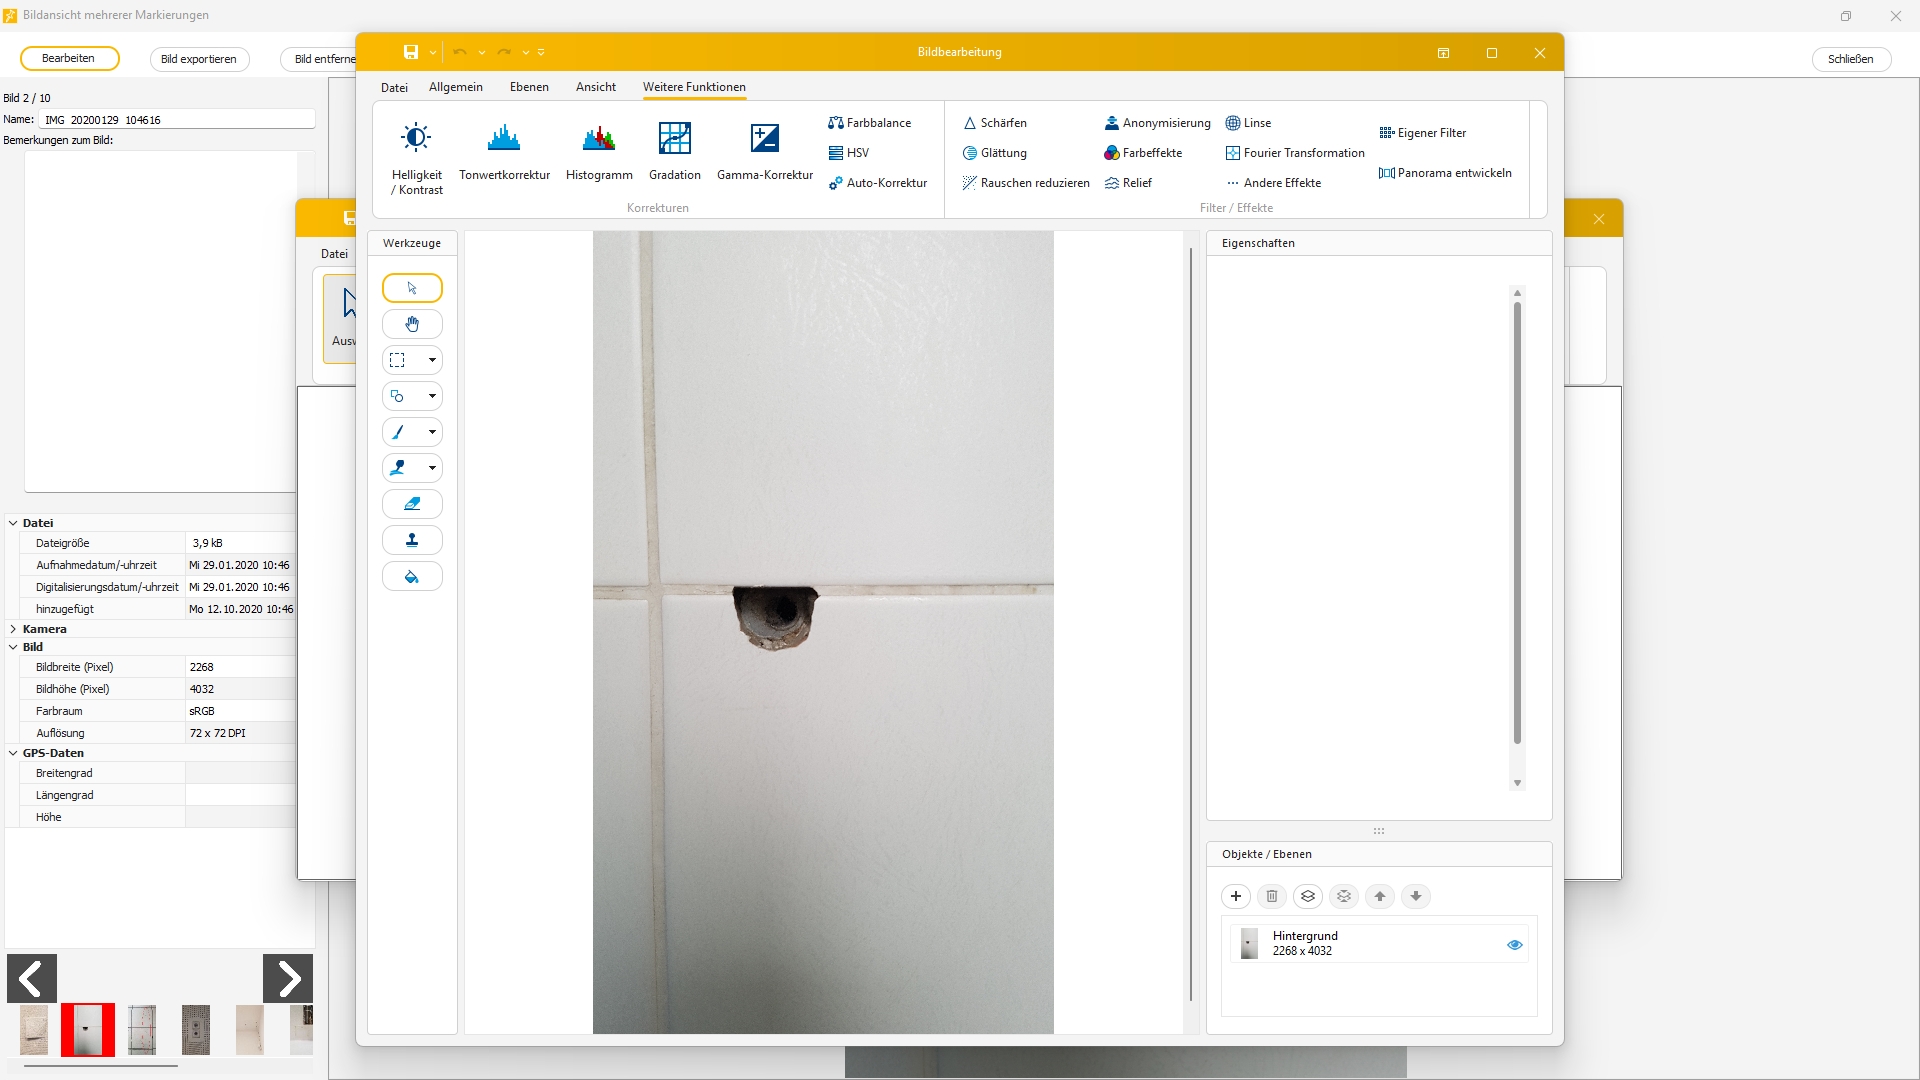Click the save icon in title bar
Viewport: 1920px width, 1080px height.
pyautogui.click(x=411, y=52)
